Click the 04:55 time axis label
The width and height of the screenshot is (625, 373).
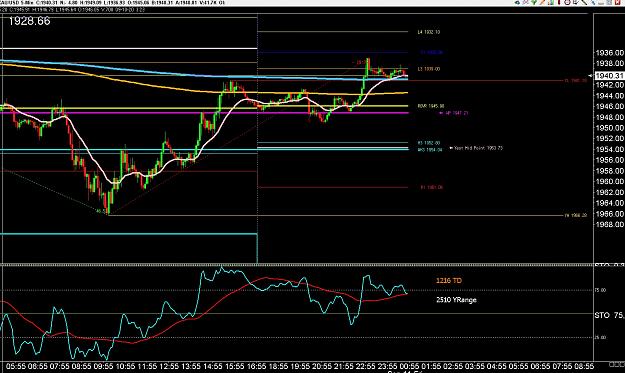click(496, 366)
